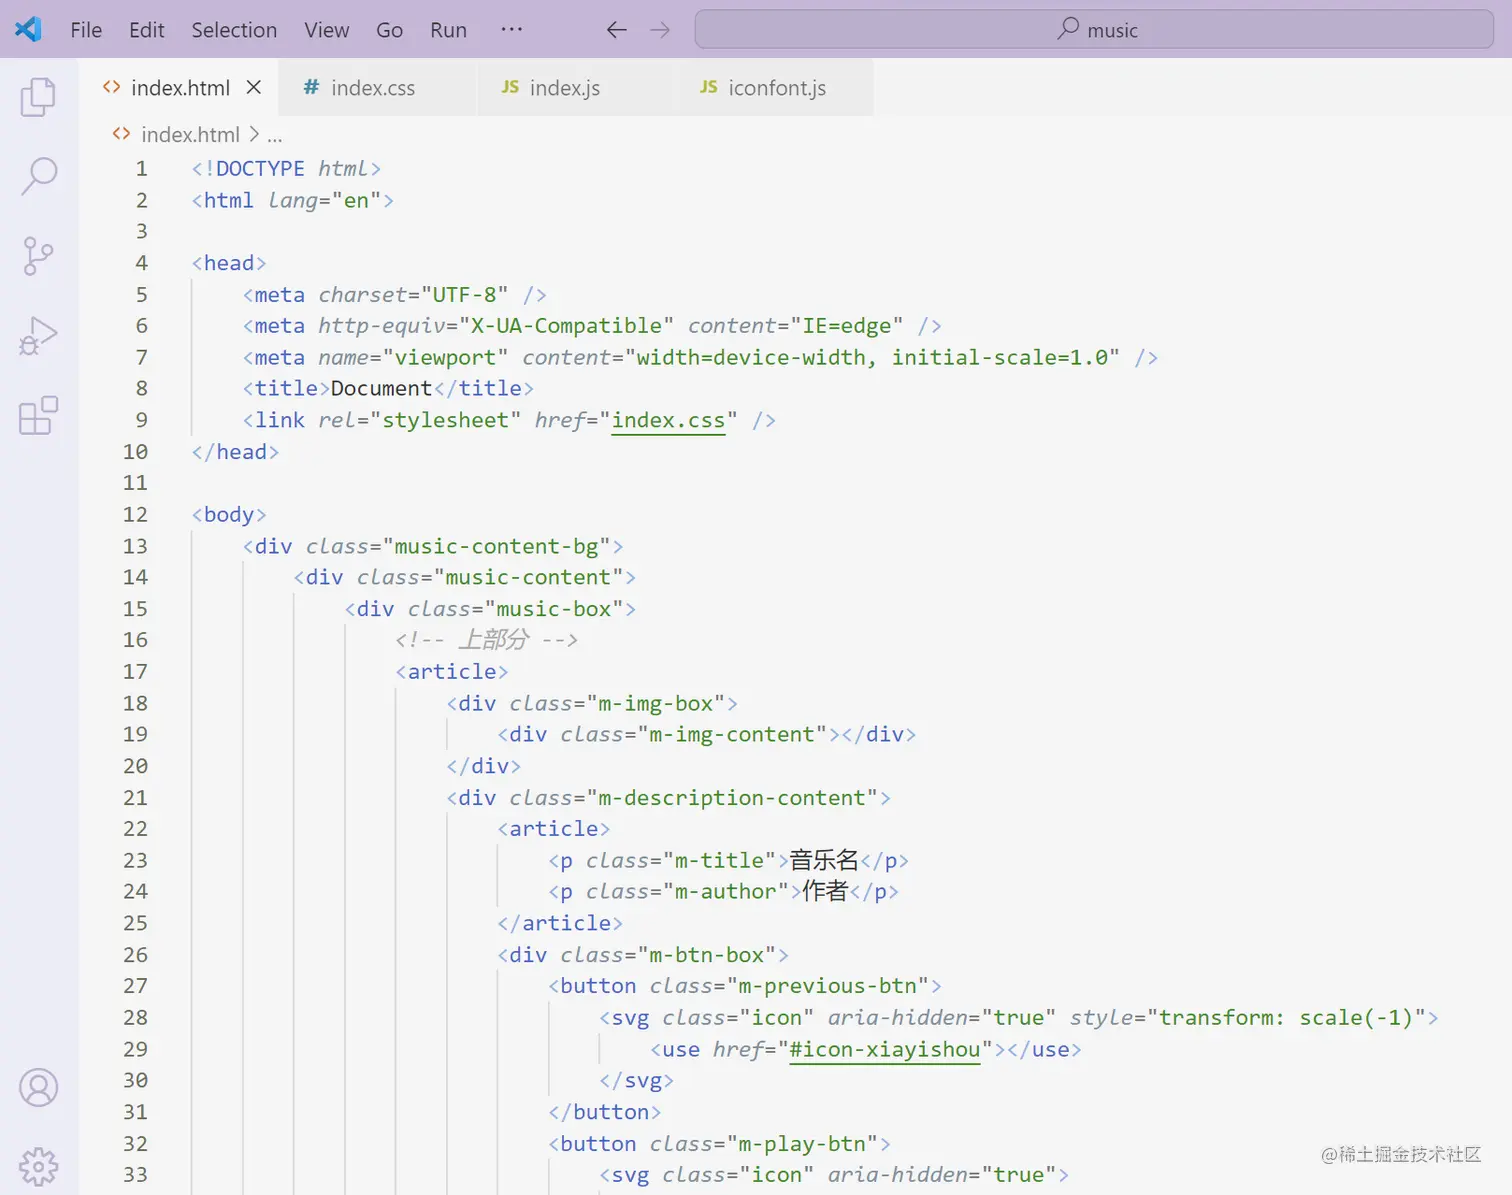Click the HTML file icon in breadcrumb
Image resolution: width=1512 pixels, height=1195 pixels.
tap(121, 134)
